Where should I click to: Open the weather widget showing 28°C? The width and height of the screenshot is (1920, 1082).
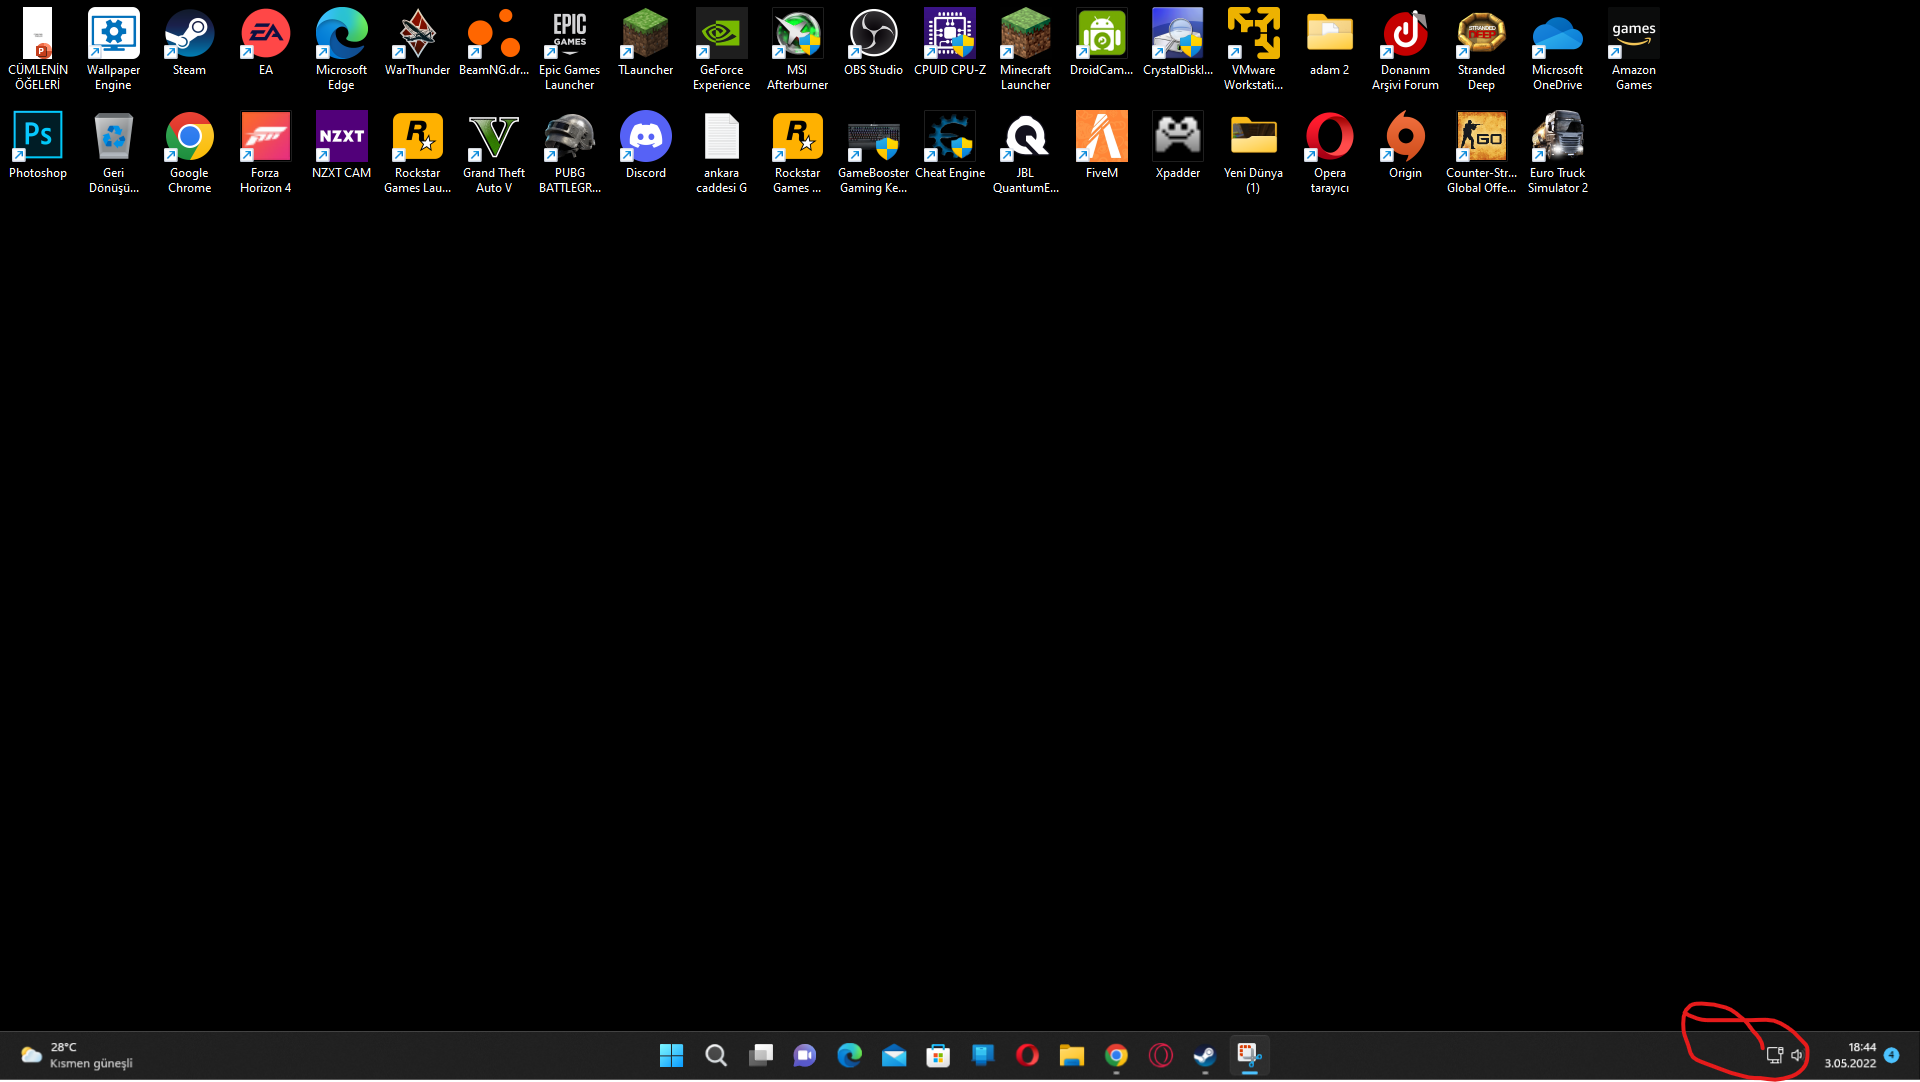coord(77,1056)
